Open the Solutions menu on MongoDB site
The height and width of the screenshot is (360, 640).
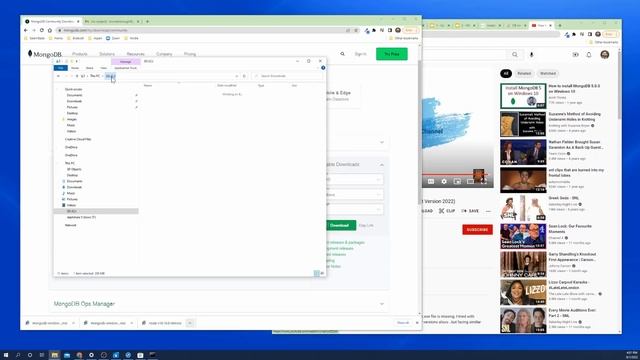point(107,54)
